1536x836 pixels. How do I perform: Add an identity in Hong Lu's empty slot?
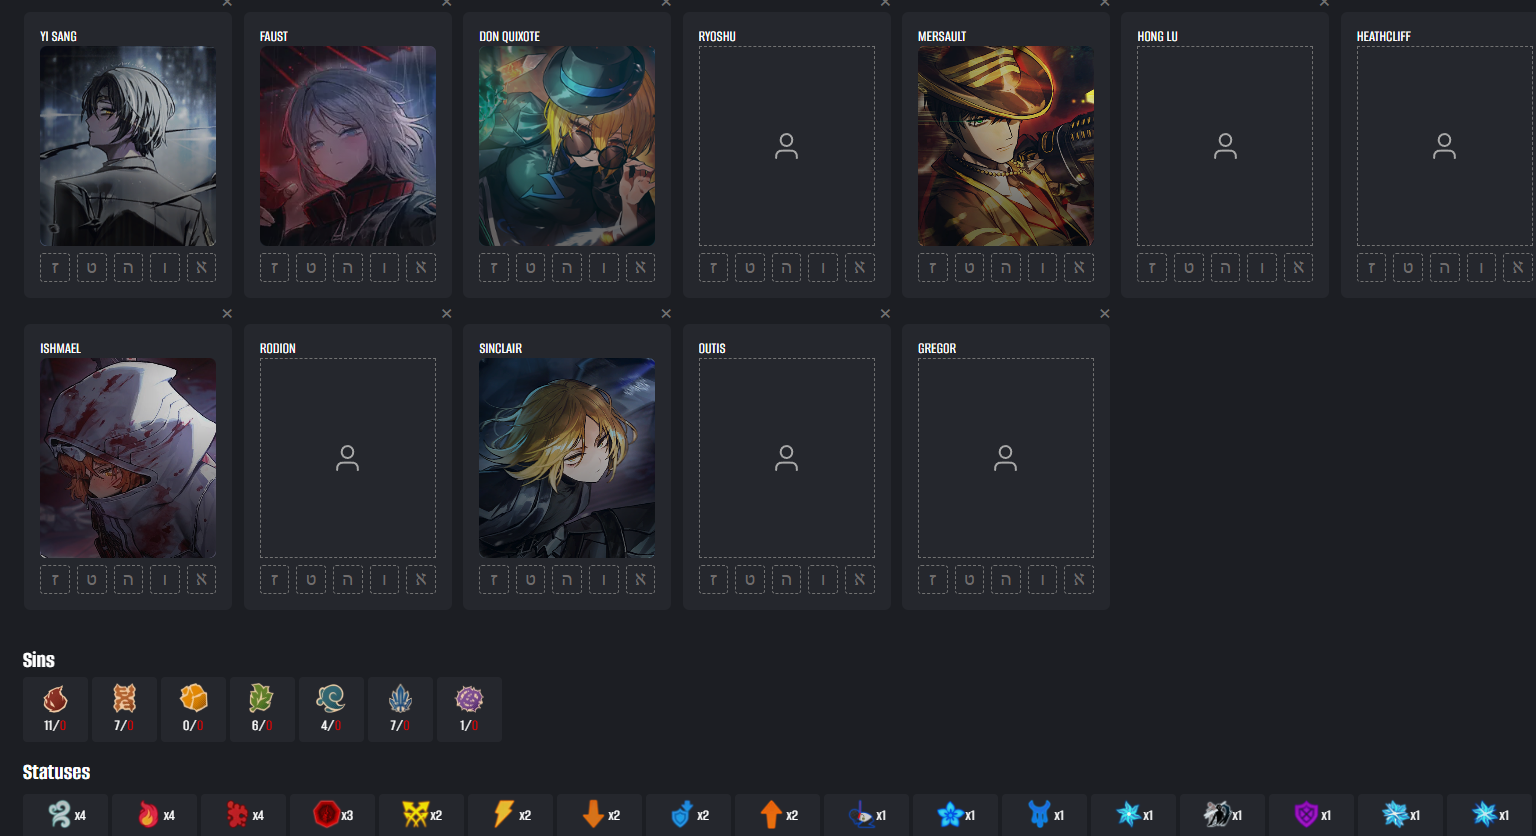pos(1225,146)
